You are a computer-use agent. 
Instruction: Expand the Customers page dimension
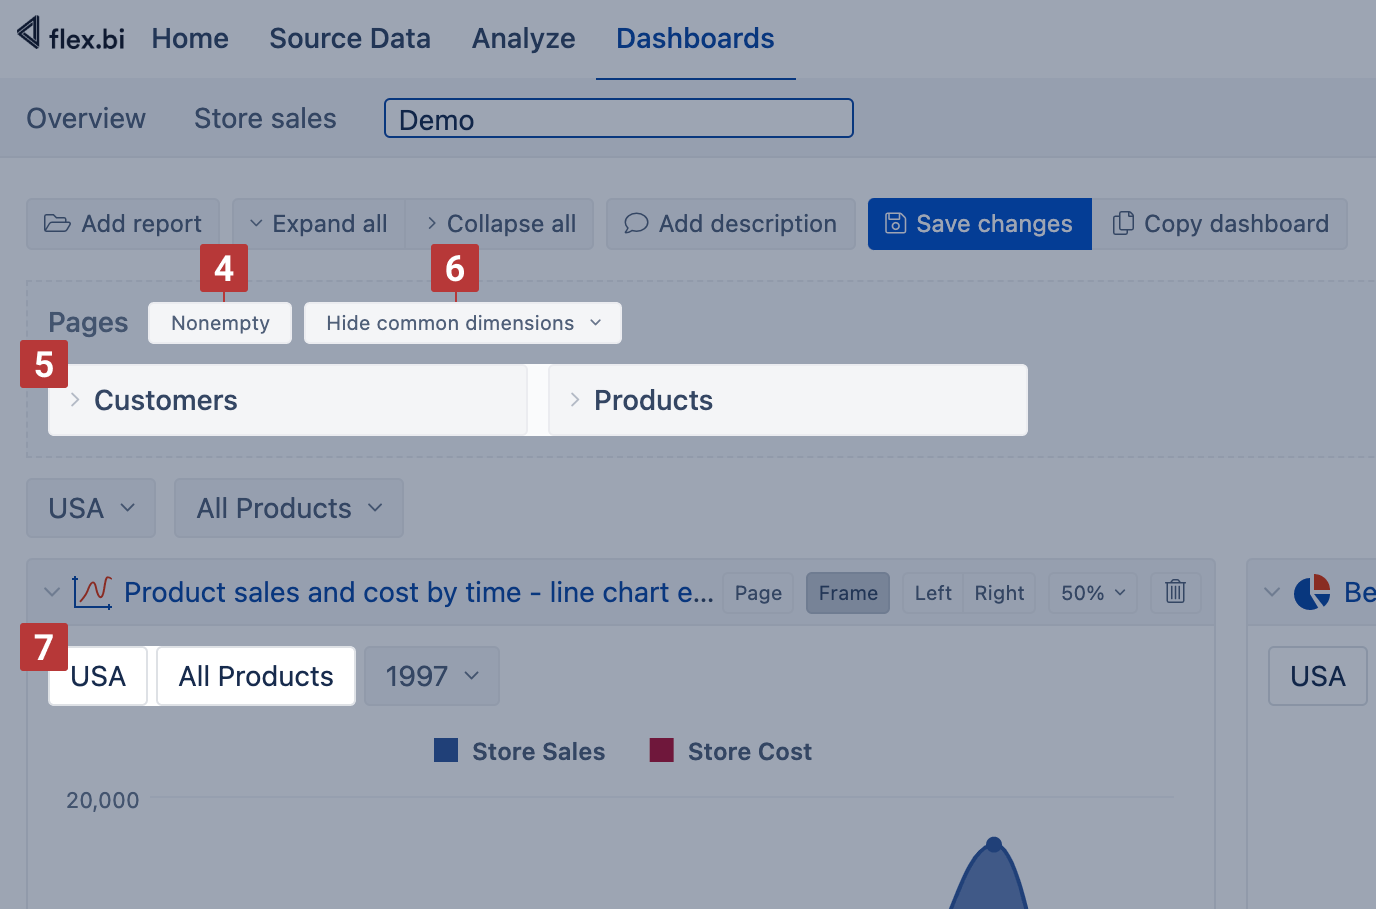tap(75, 400)
